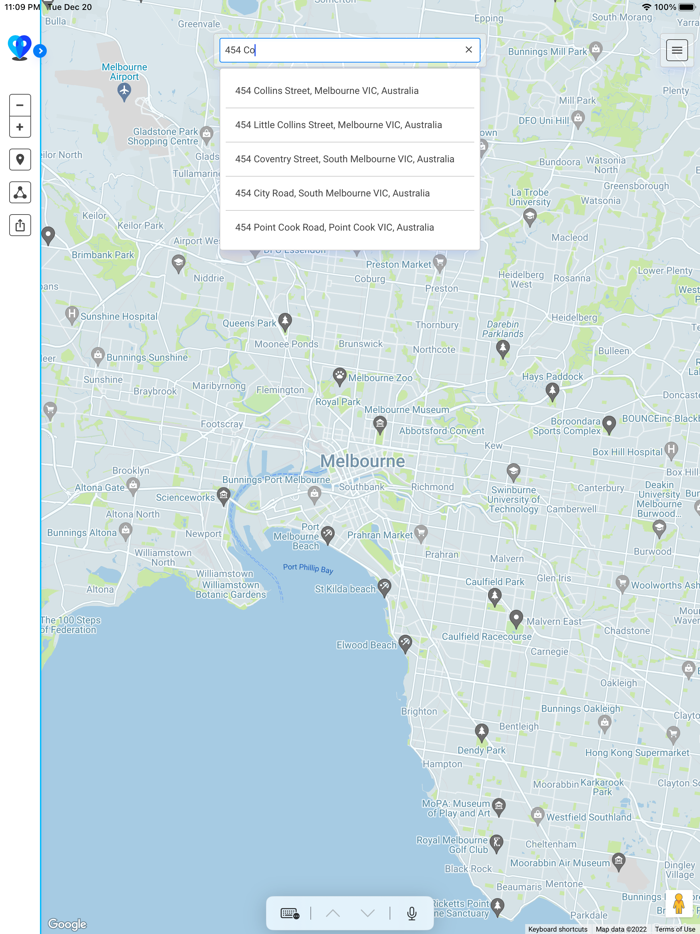Image resolution: width=700 pixels, height=934 pixels.
Task: Click the search box containing 454 Co
Action: tap(350, 50)
